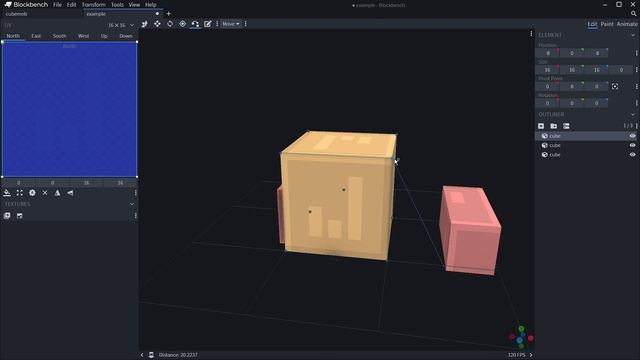The width and height of the screenshot is (640, 360).
Task: Click mirror UV vertical sideways-triangle icon
Action: point(70,193)
